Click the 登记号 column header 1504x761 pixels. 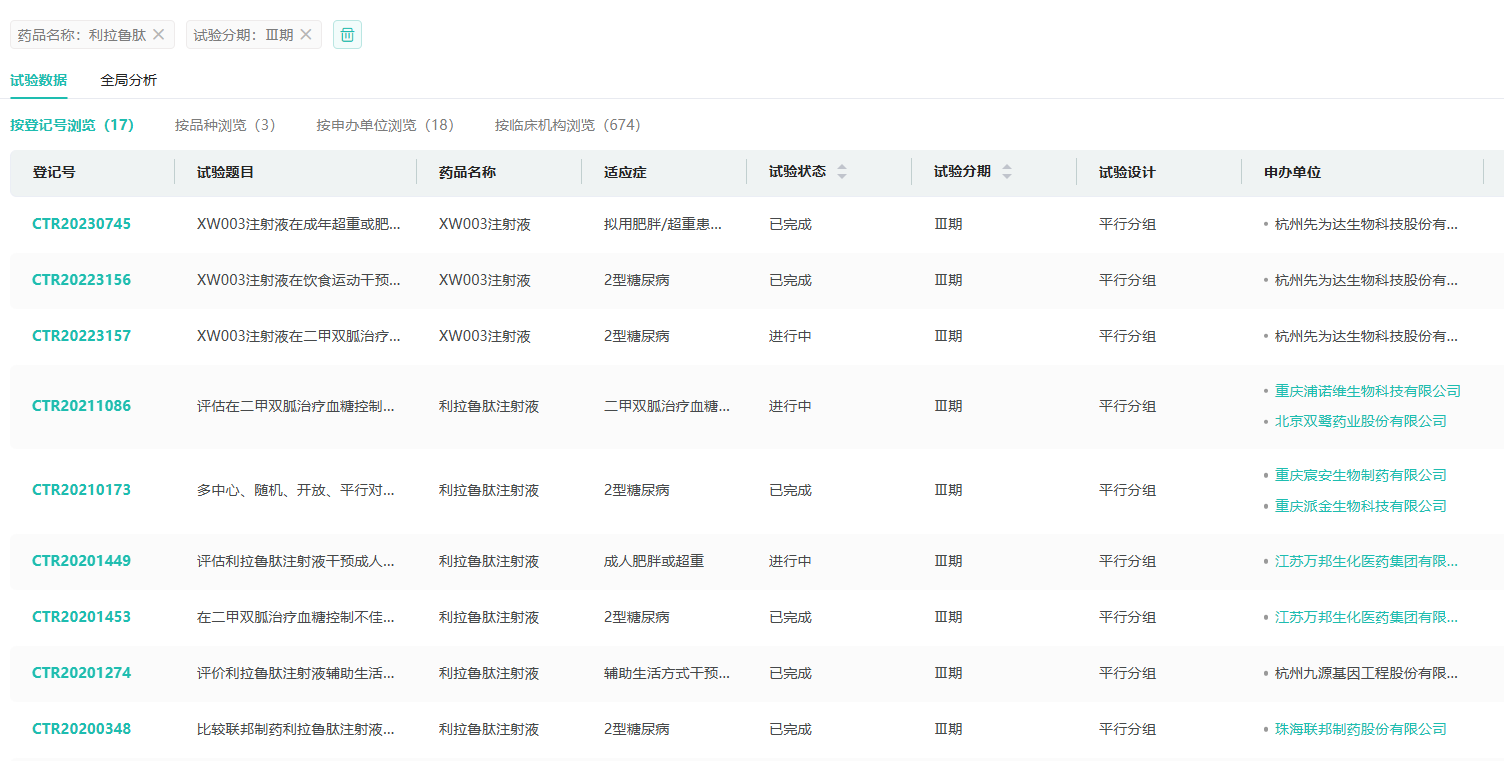tap(54, 172)
